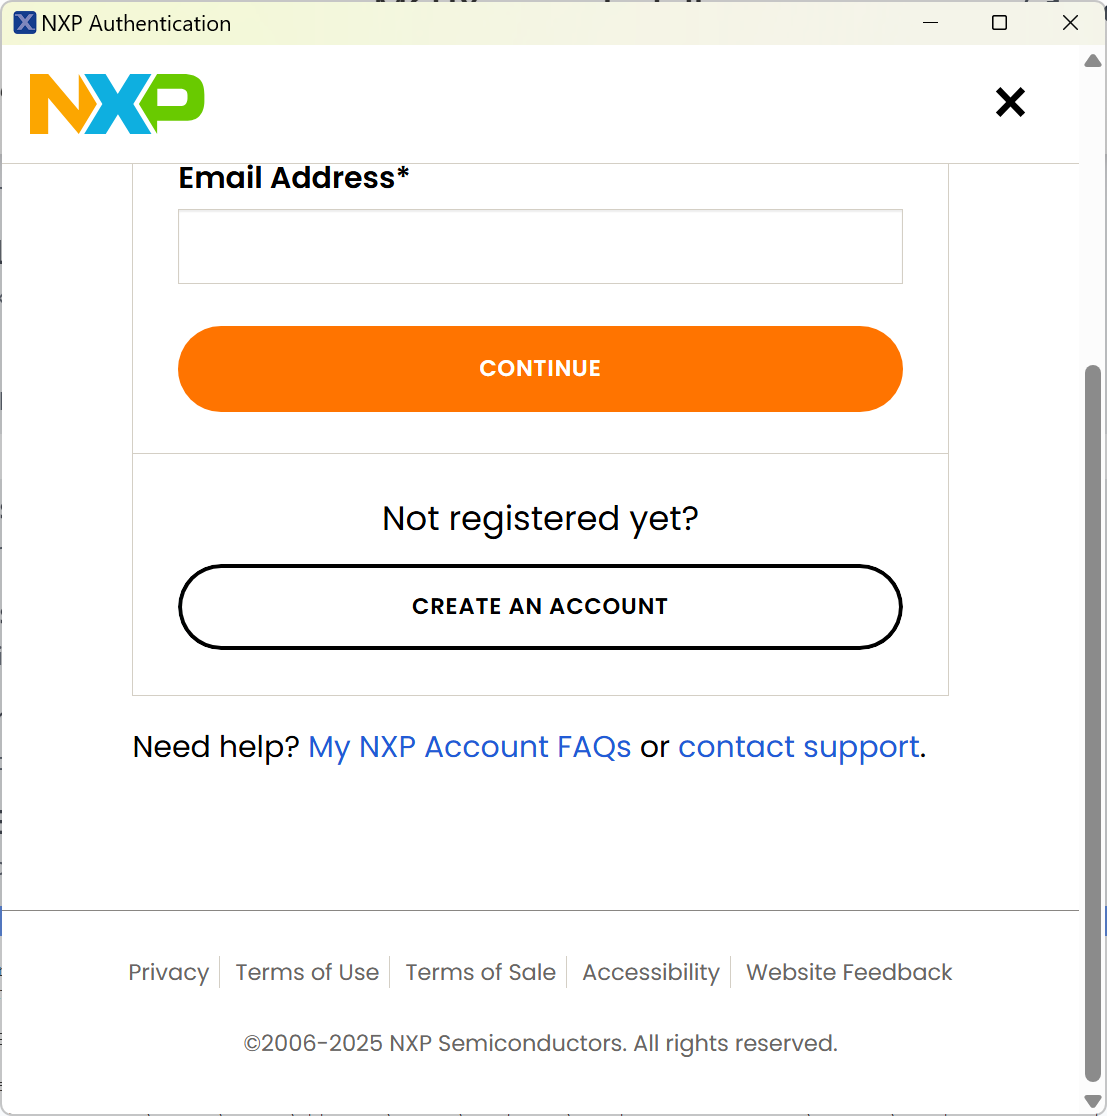Image resolution: width=1107 pixels, height=1116 pixels.
Task: Follow the contact support link
Action: click(x=799, y=747)
